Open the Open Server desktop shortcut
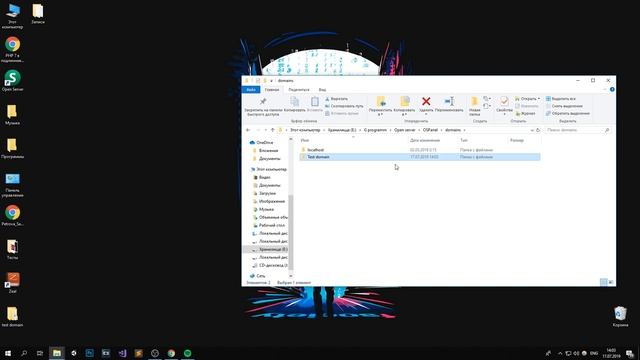Viewport: 640px width, 360px height. [x=13, y=80]
